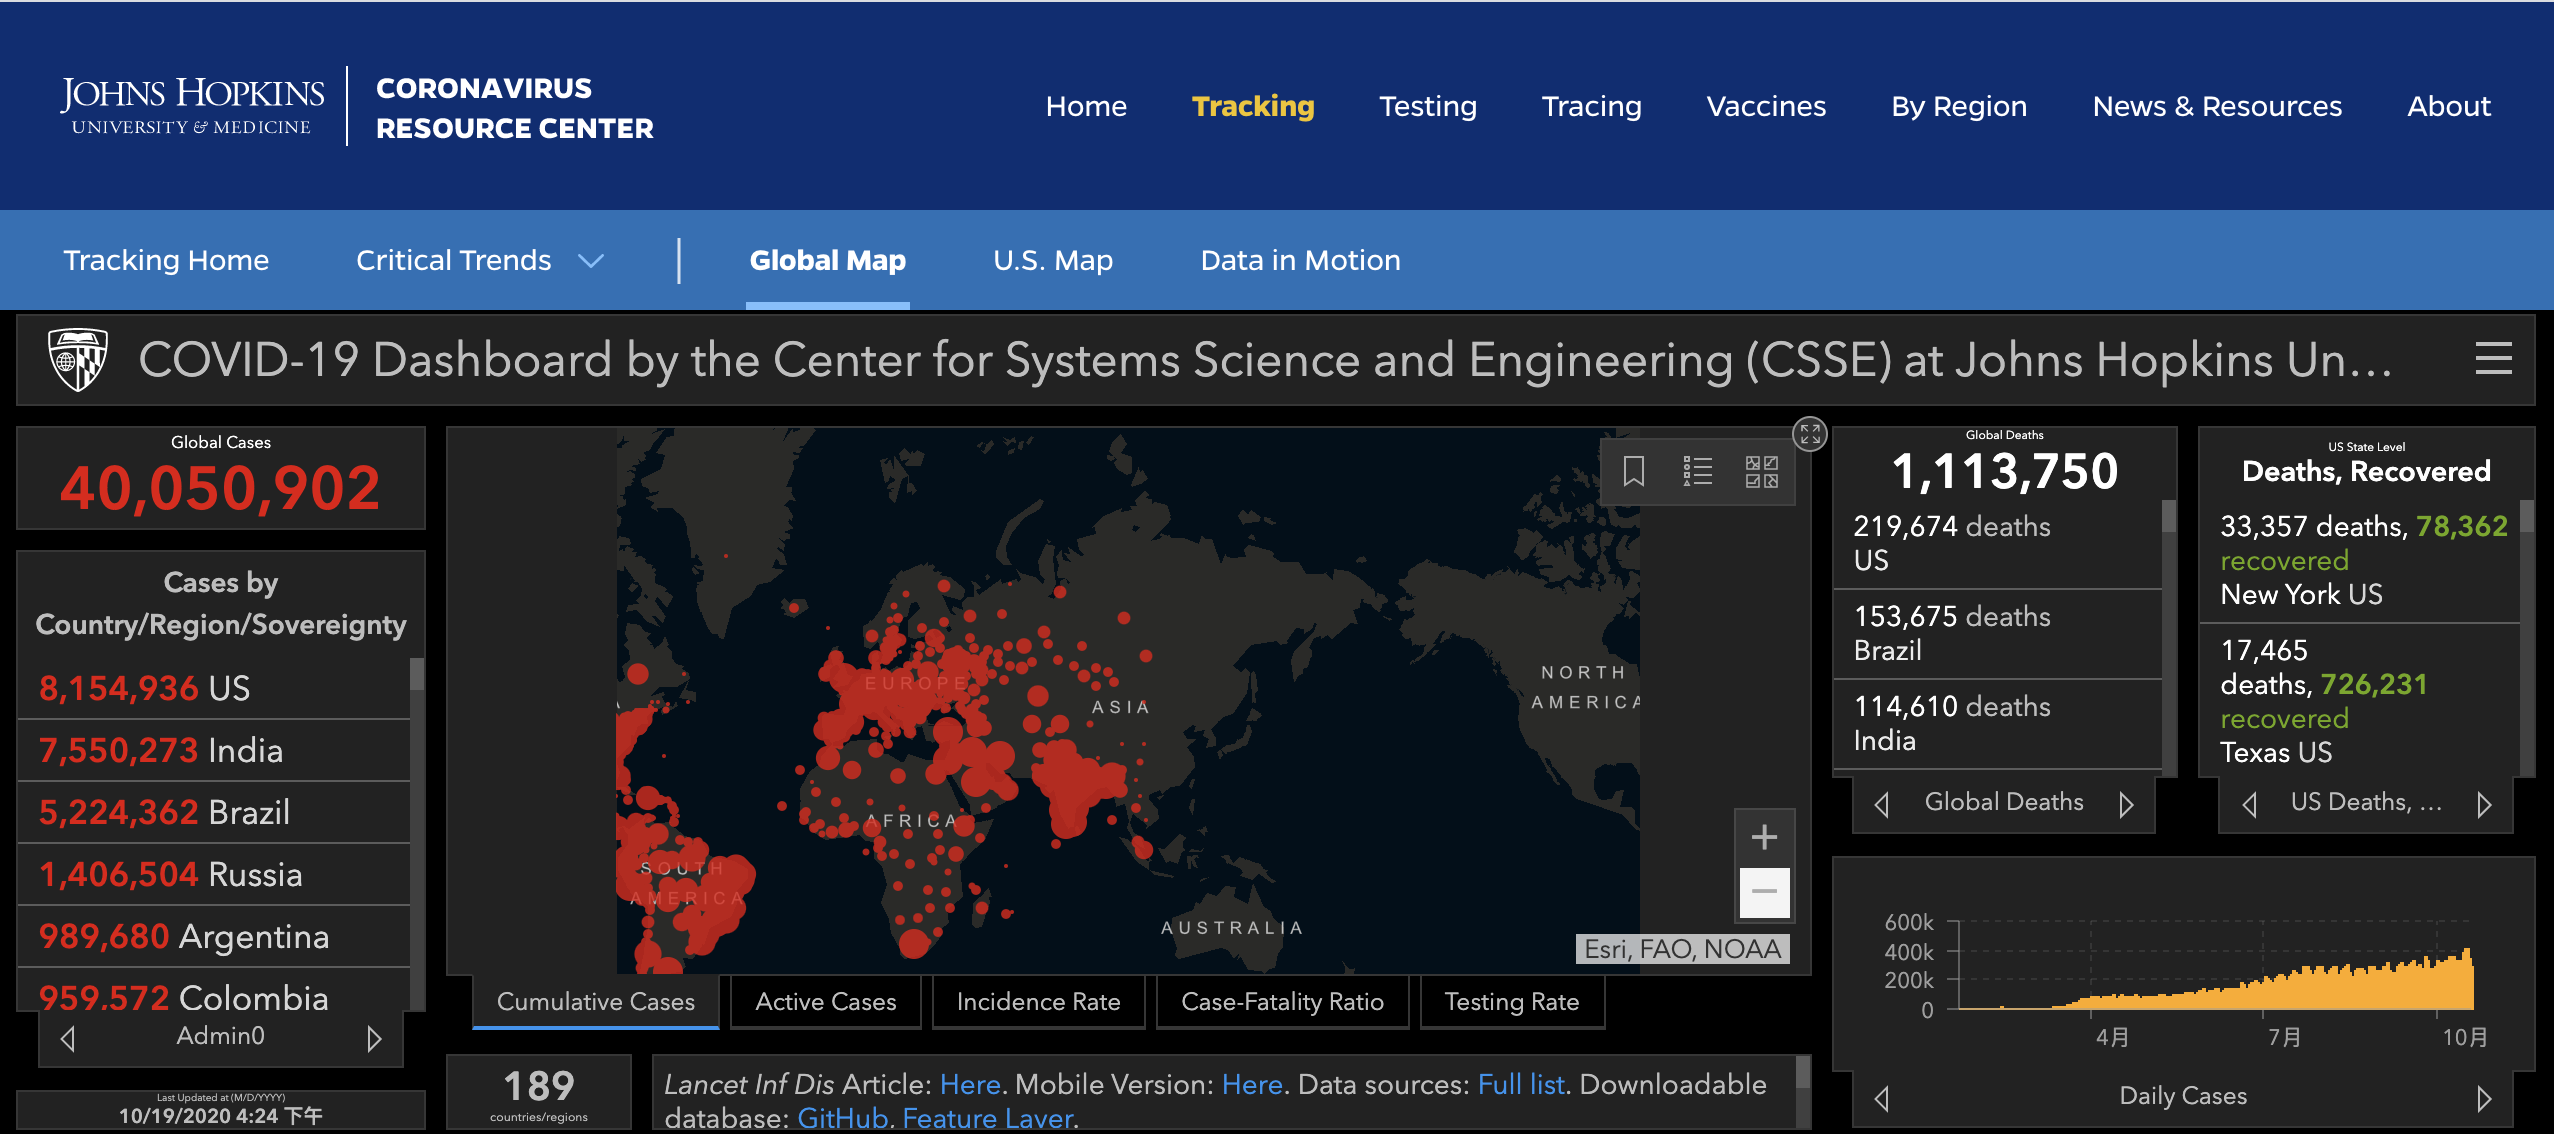Go to previous Admin0 cases list
2554x1134 pixels.
(68, 1038)
